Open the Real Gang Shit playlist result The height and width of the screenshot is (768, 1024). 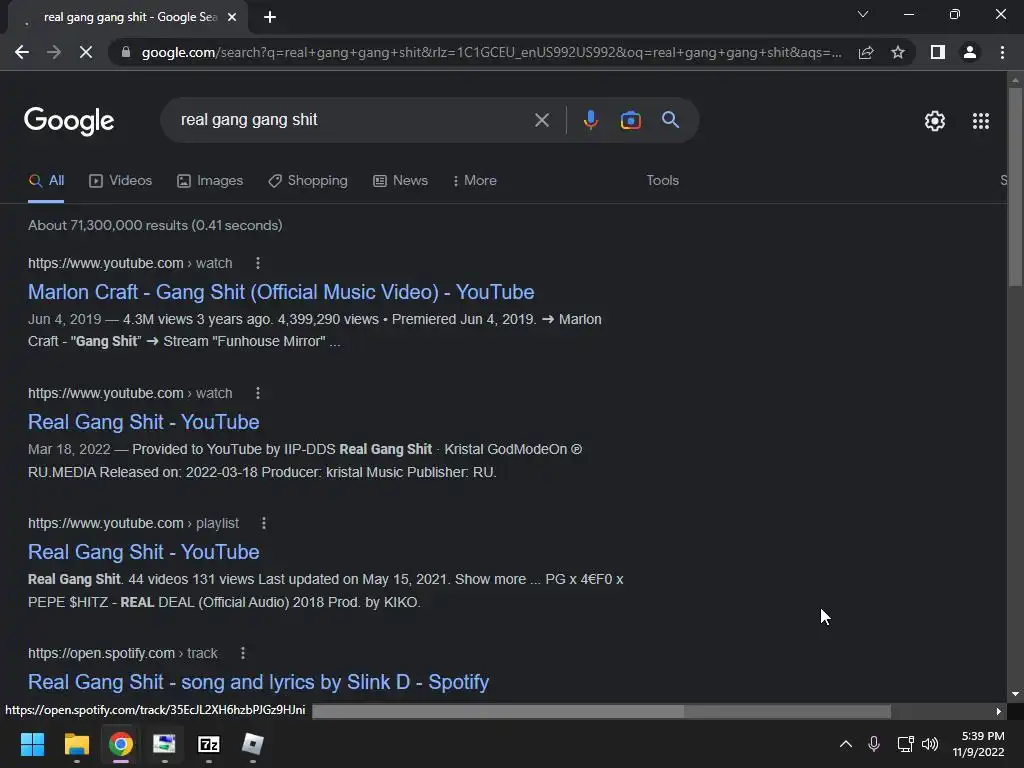point(144,552)
